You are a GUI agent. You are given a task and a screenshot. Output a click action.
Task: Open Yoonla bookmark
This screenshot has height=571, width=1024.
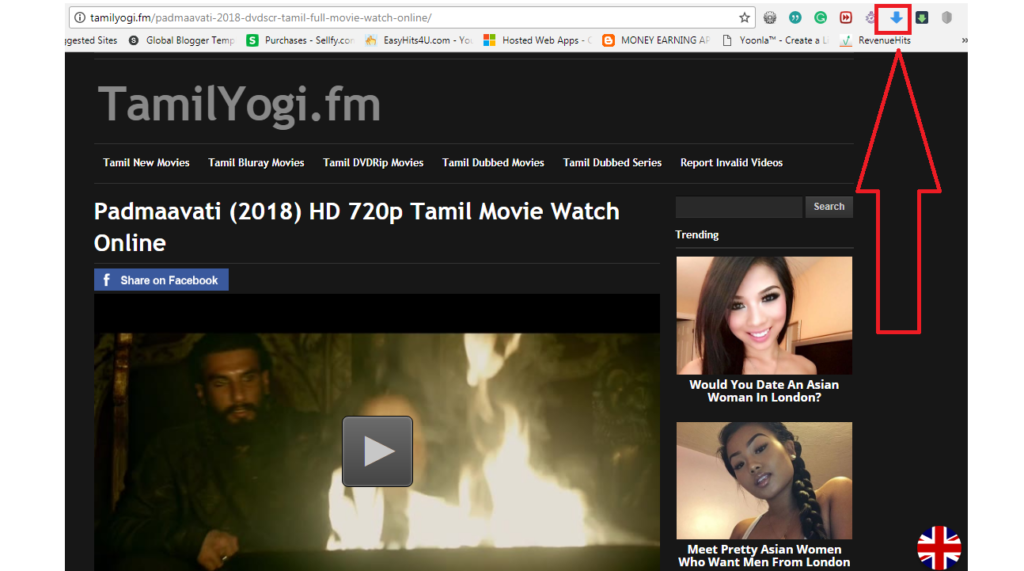coord(775,41)
